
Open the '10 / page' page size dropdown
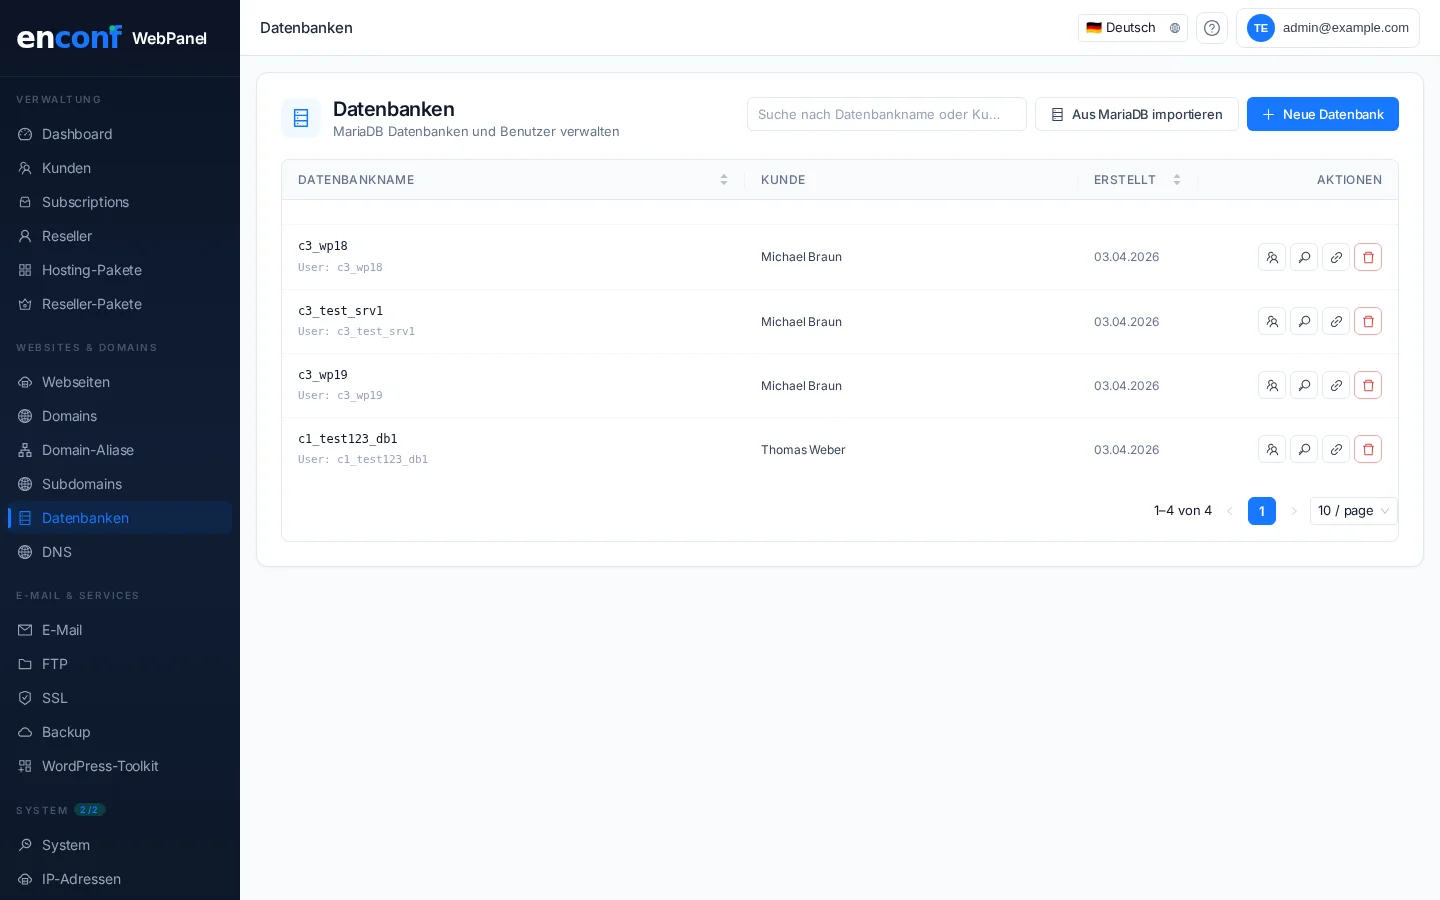pyautogui.click(x=1354, y=511)
